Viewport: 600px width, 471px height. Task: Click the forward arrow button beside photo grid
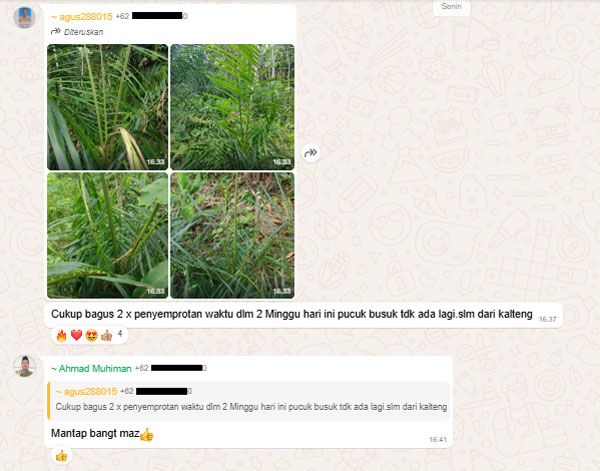[x=311, y=153]
